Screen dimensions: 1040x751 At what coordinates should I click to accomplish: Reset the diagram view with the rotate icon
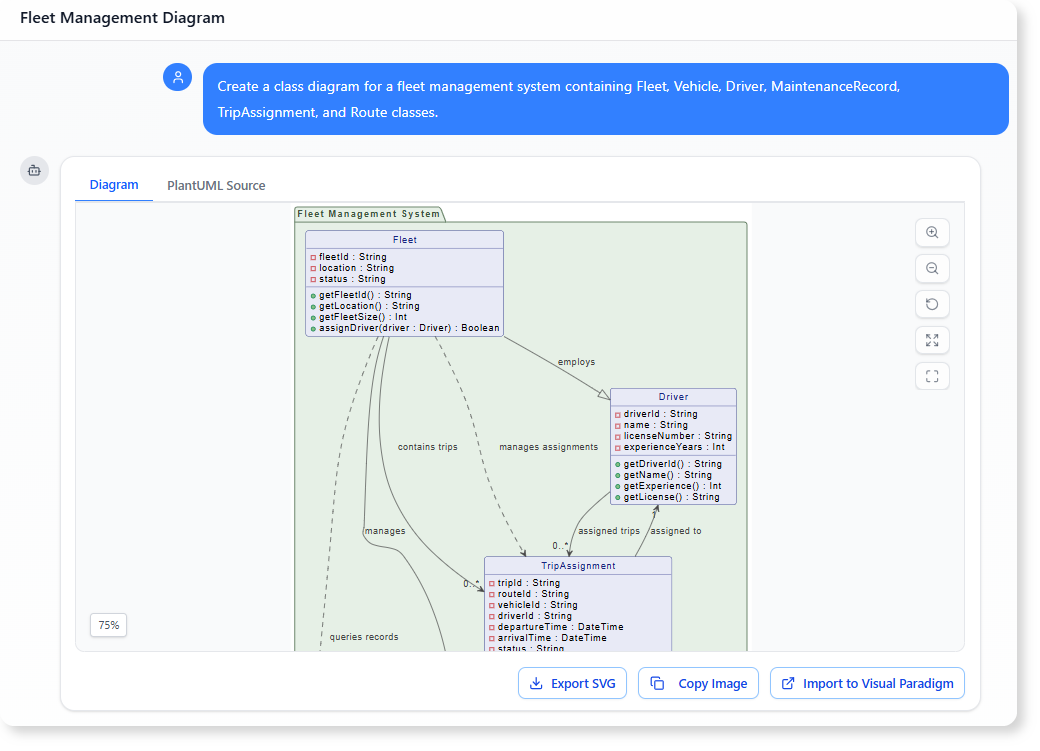pos(932,304)
